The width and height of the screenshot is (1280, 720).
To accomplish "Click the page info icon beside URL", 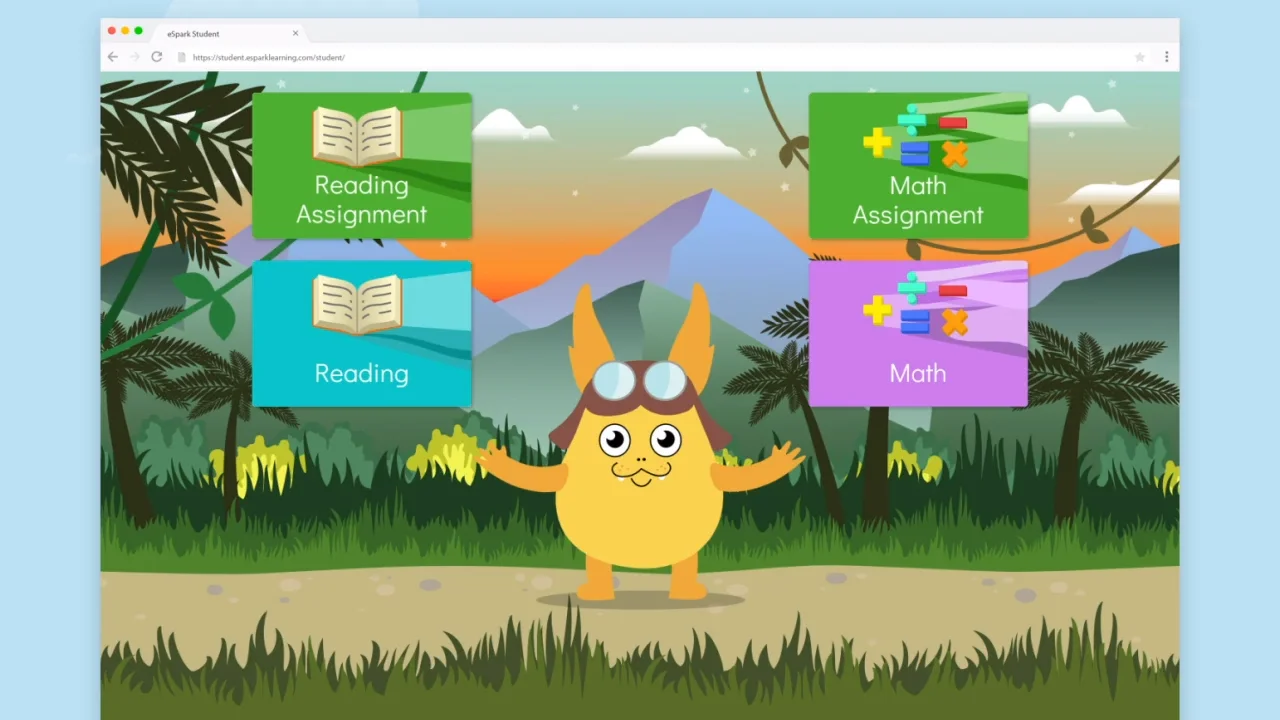I will [182, 57].
